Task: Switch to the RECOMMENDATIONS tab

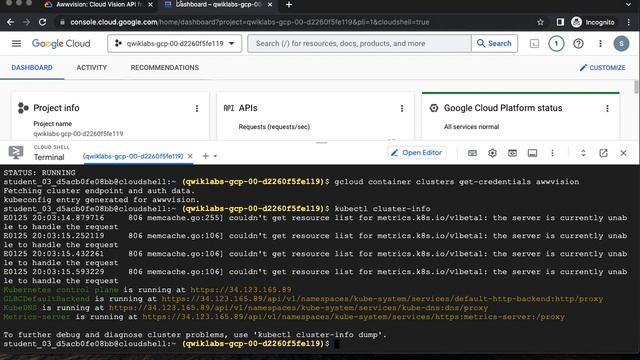Action: pyautogui.click(x=164, y=68)
